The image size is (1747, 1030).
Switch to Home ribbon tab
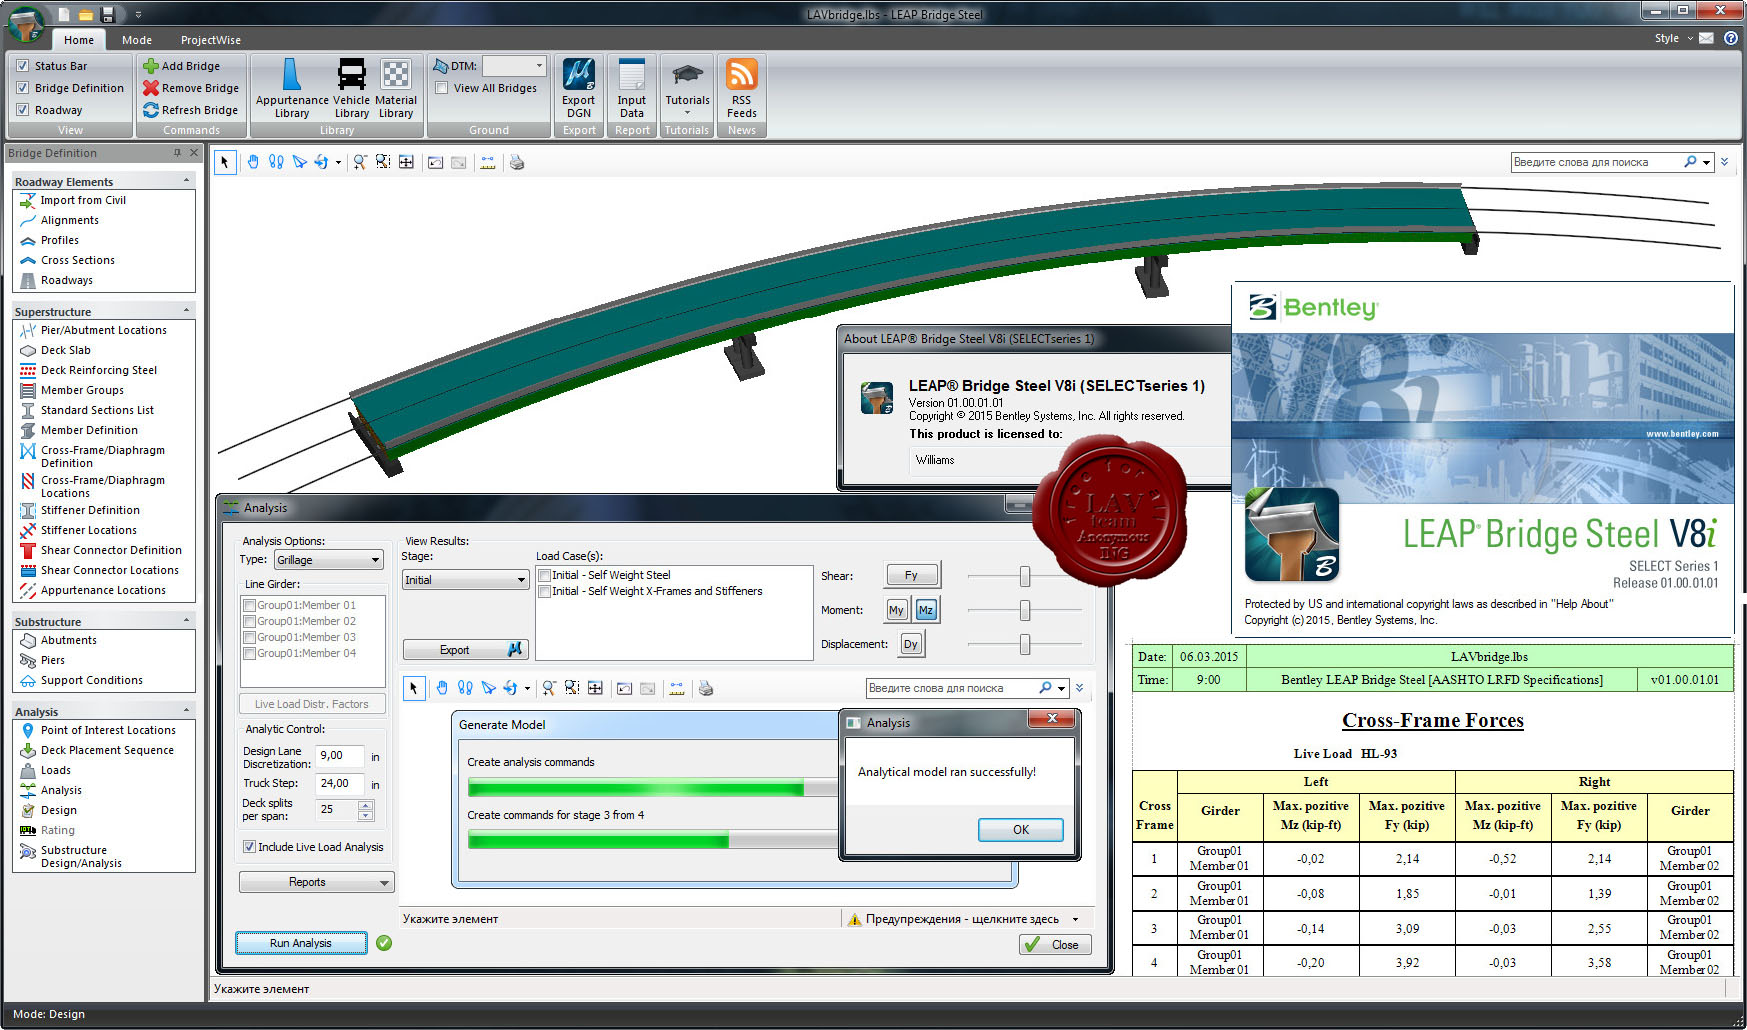click(79, 40)
